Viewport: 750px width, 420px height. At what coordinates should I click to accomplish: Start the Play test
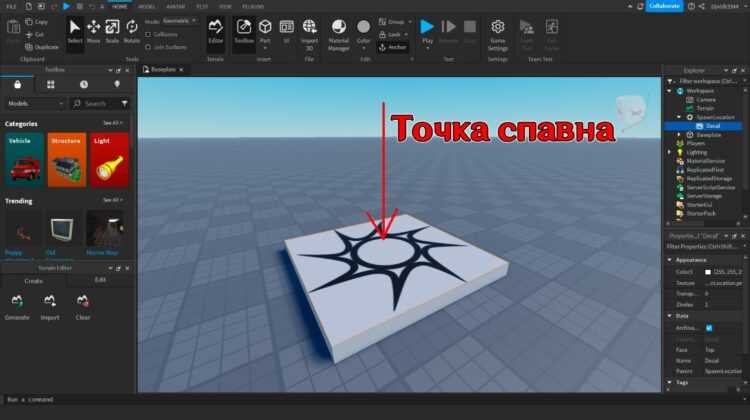[427, 27]
